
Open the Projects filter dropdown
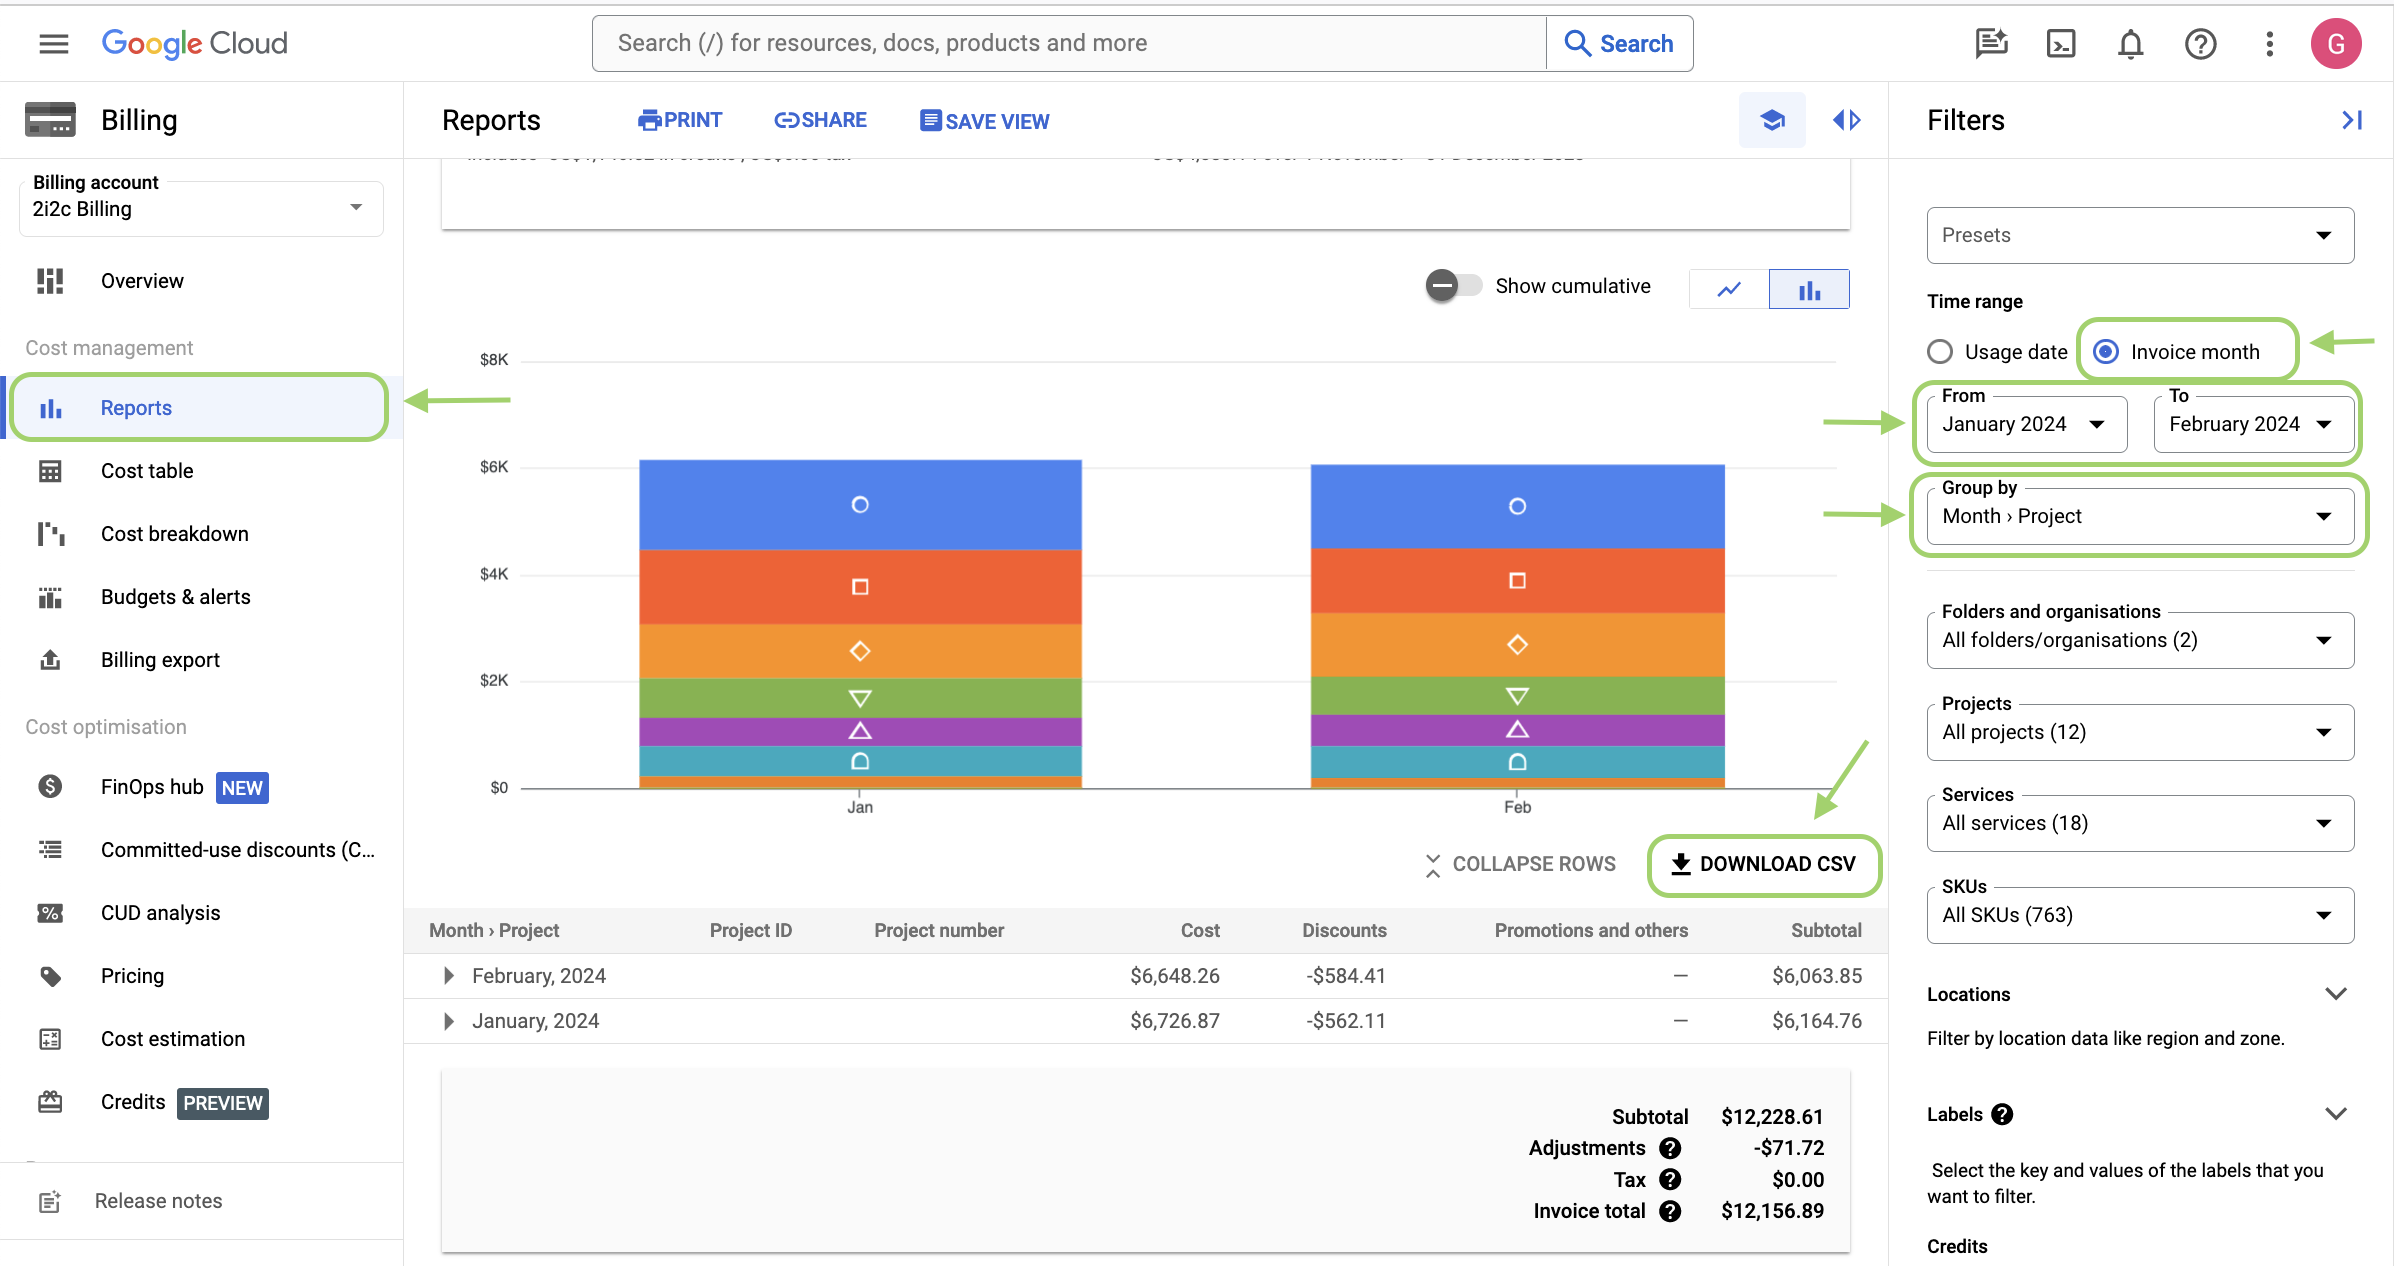[2140, 733]
